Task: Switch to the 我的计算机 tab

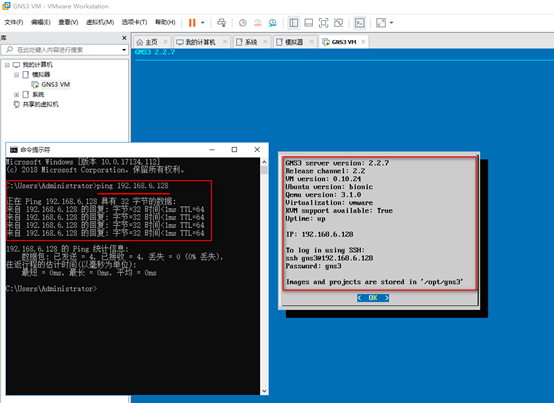Action: click(x=201, y=42)
